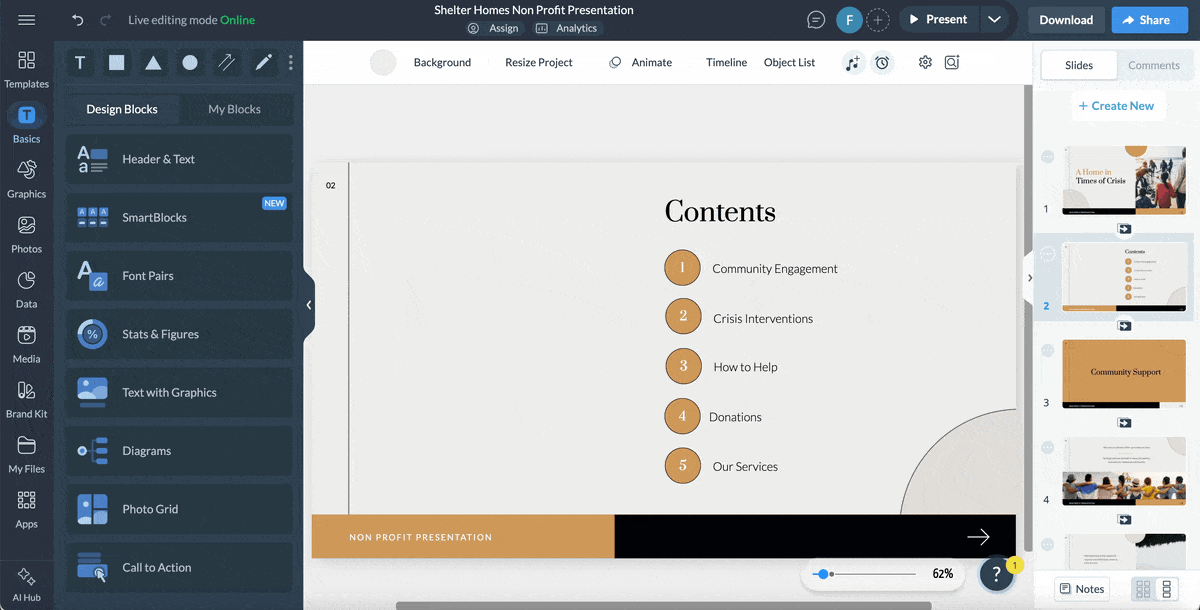The width and height of the screenshot is (1200, 610).
Task: Open the Templates sidebar panel
Action: pos(27,70)
